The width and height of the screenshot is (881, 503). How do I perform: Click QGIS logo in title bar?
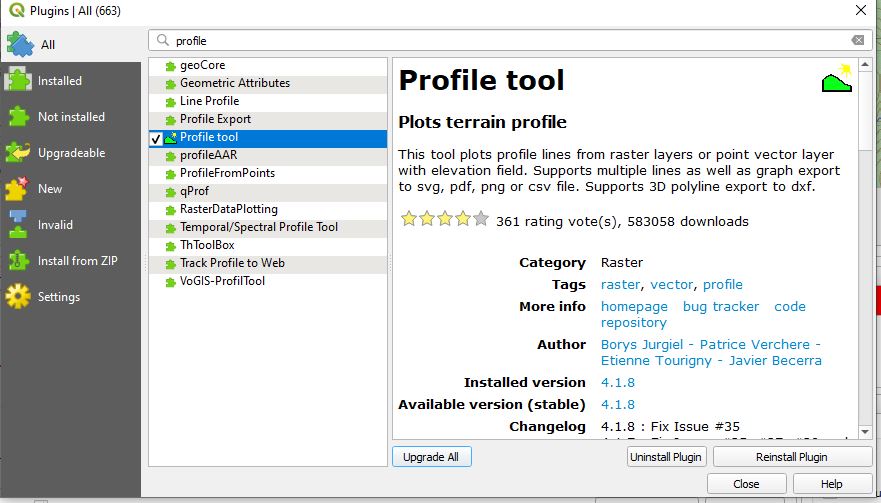coord(17,11)
